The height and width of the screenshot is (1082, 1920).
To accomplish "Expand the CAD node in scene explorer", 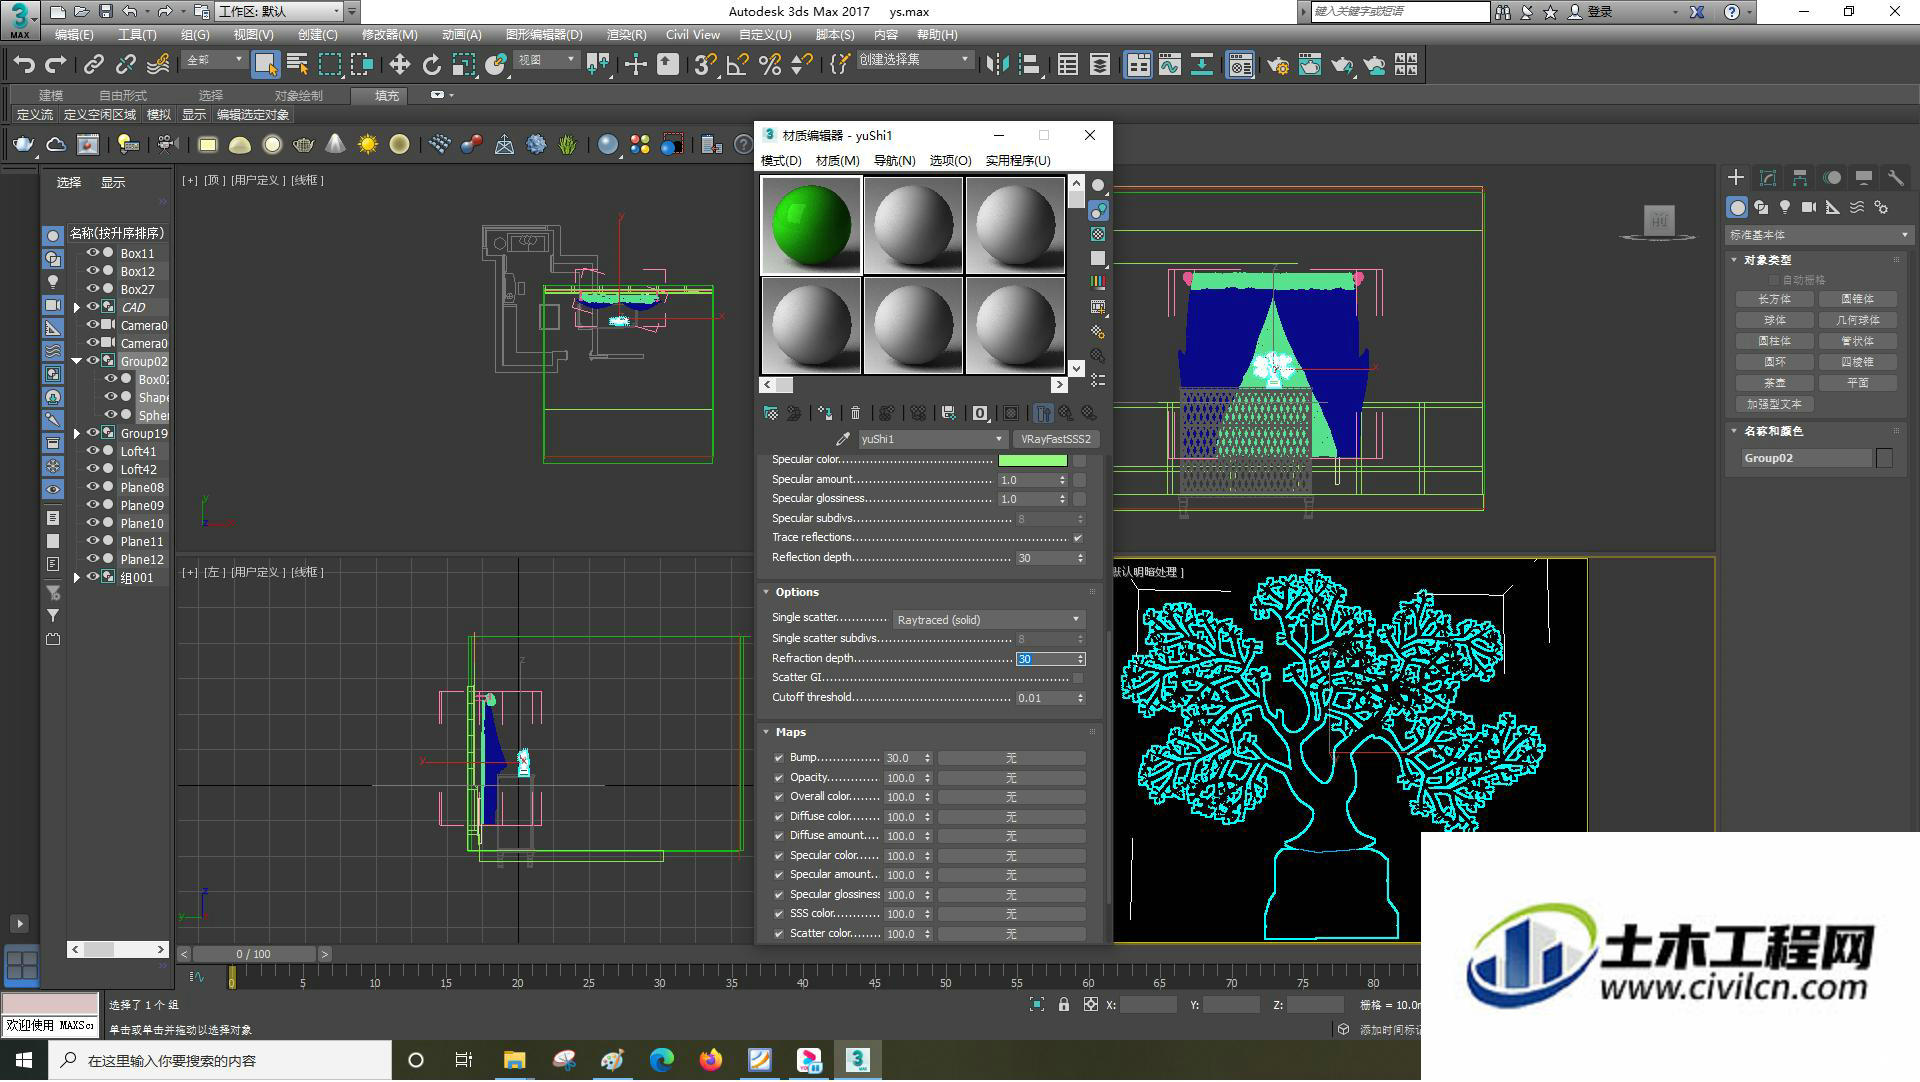I will [77, 308].
